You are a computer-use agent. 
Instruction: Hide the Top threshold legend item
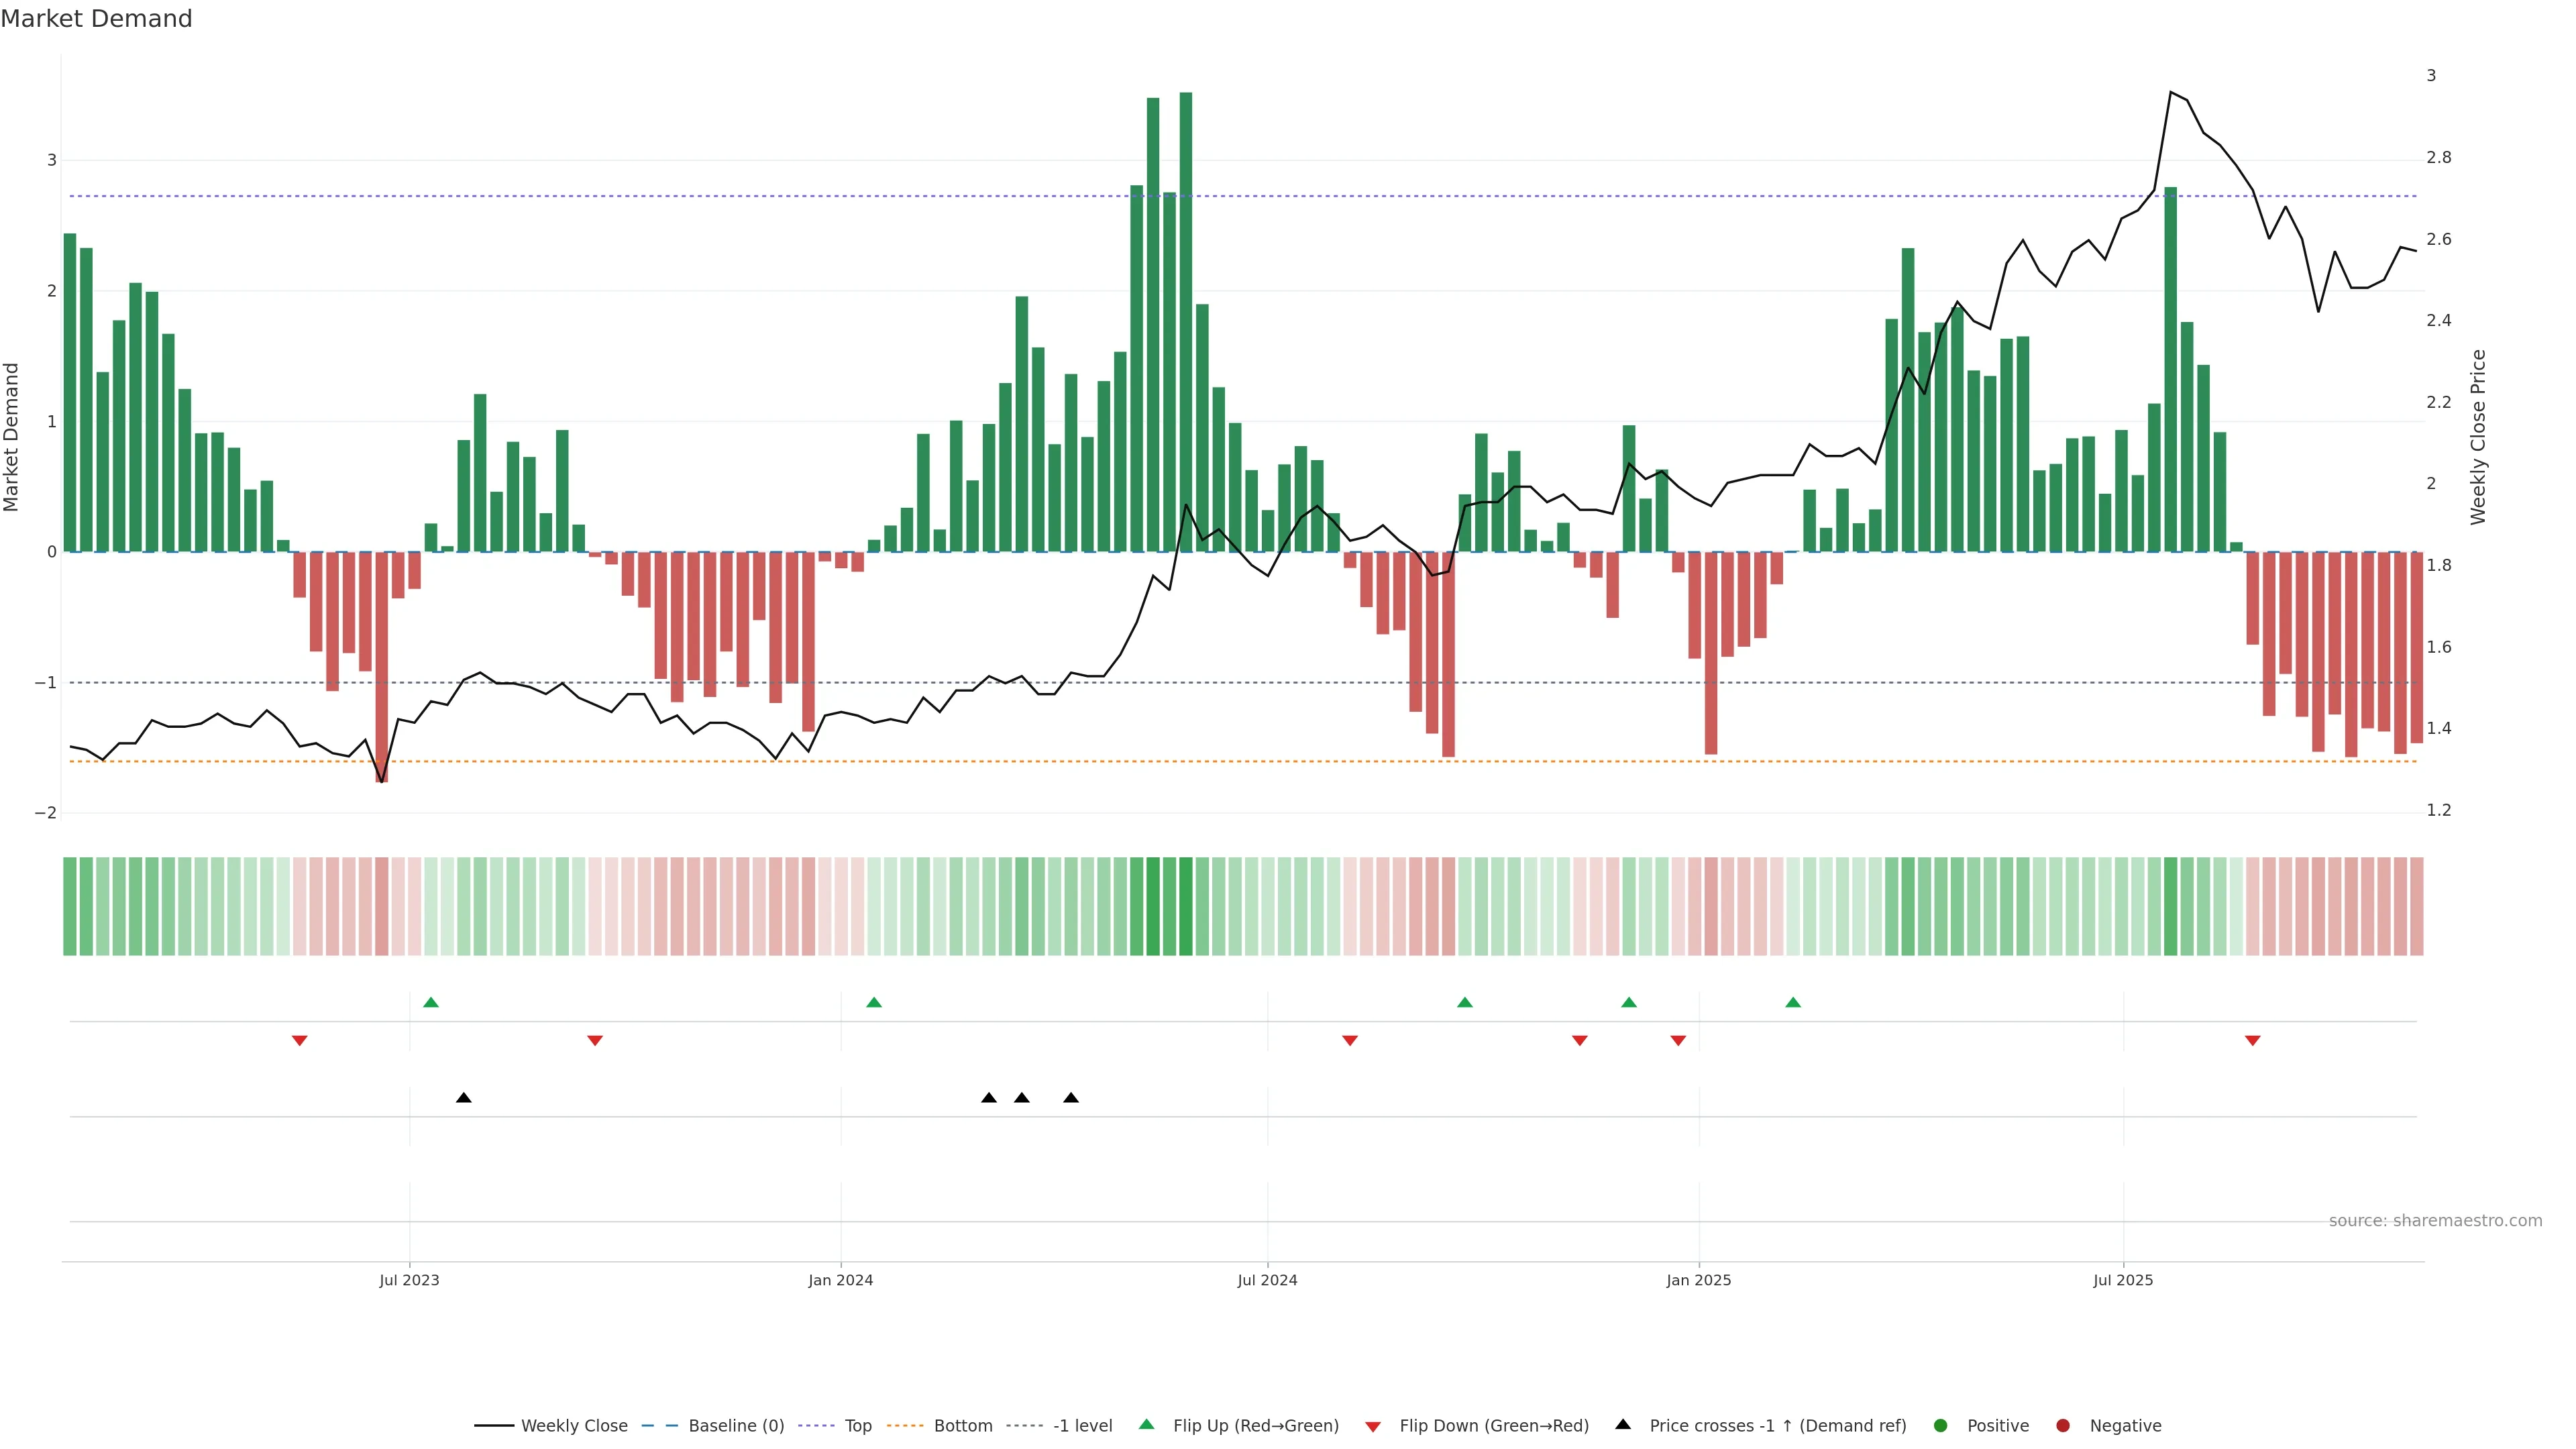(x=857, y=1426)
